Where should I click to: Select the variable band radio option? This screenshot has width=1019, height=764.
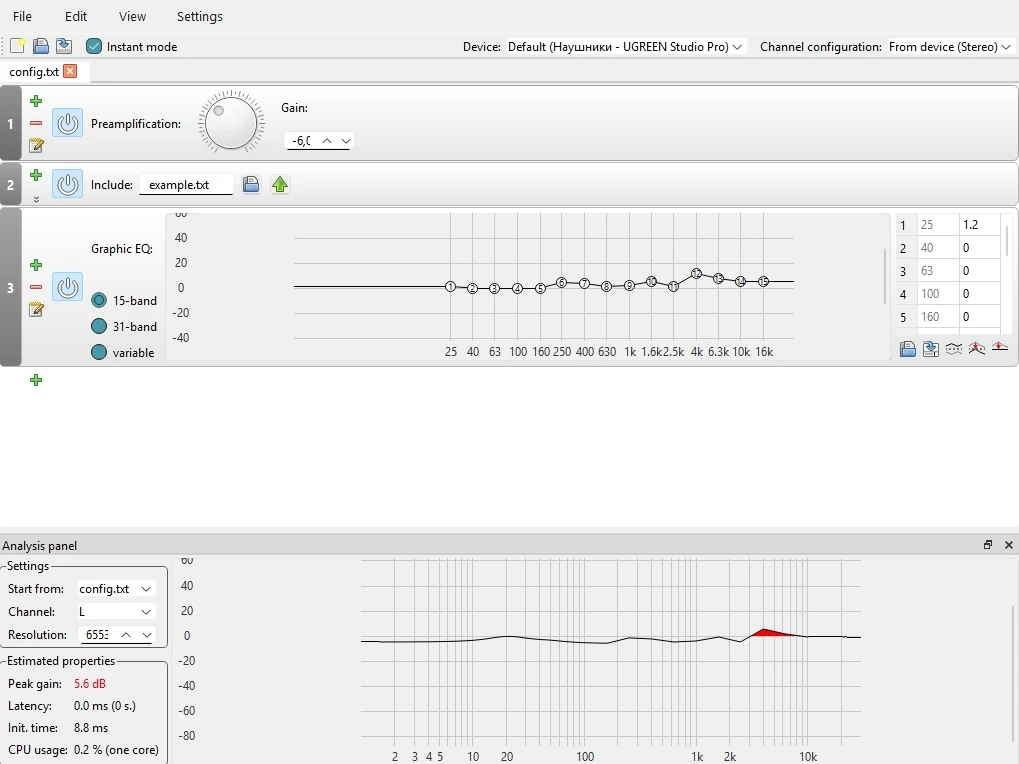pos(99,352)
